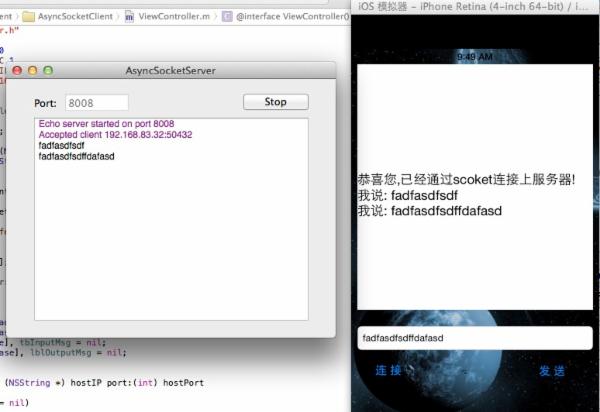Click 'Accepted client 192.168.83.32:50432' log line

[115, 135]
